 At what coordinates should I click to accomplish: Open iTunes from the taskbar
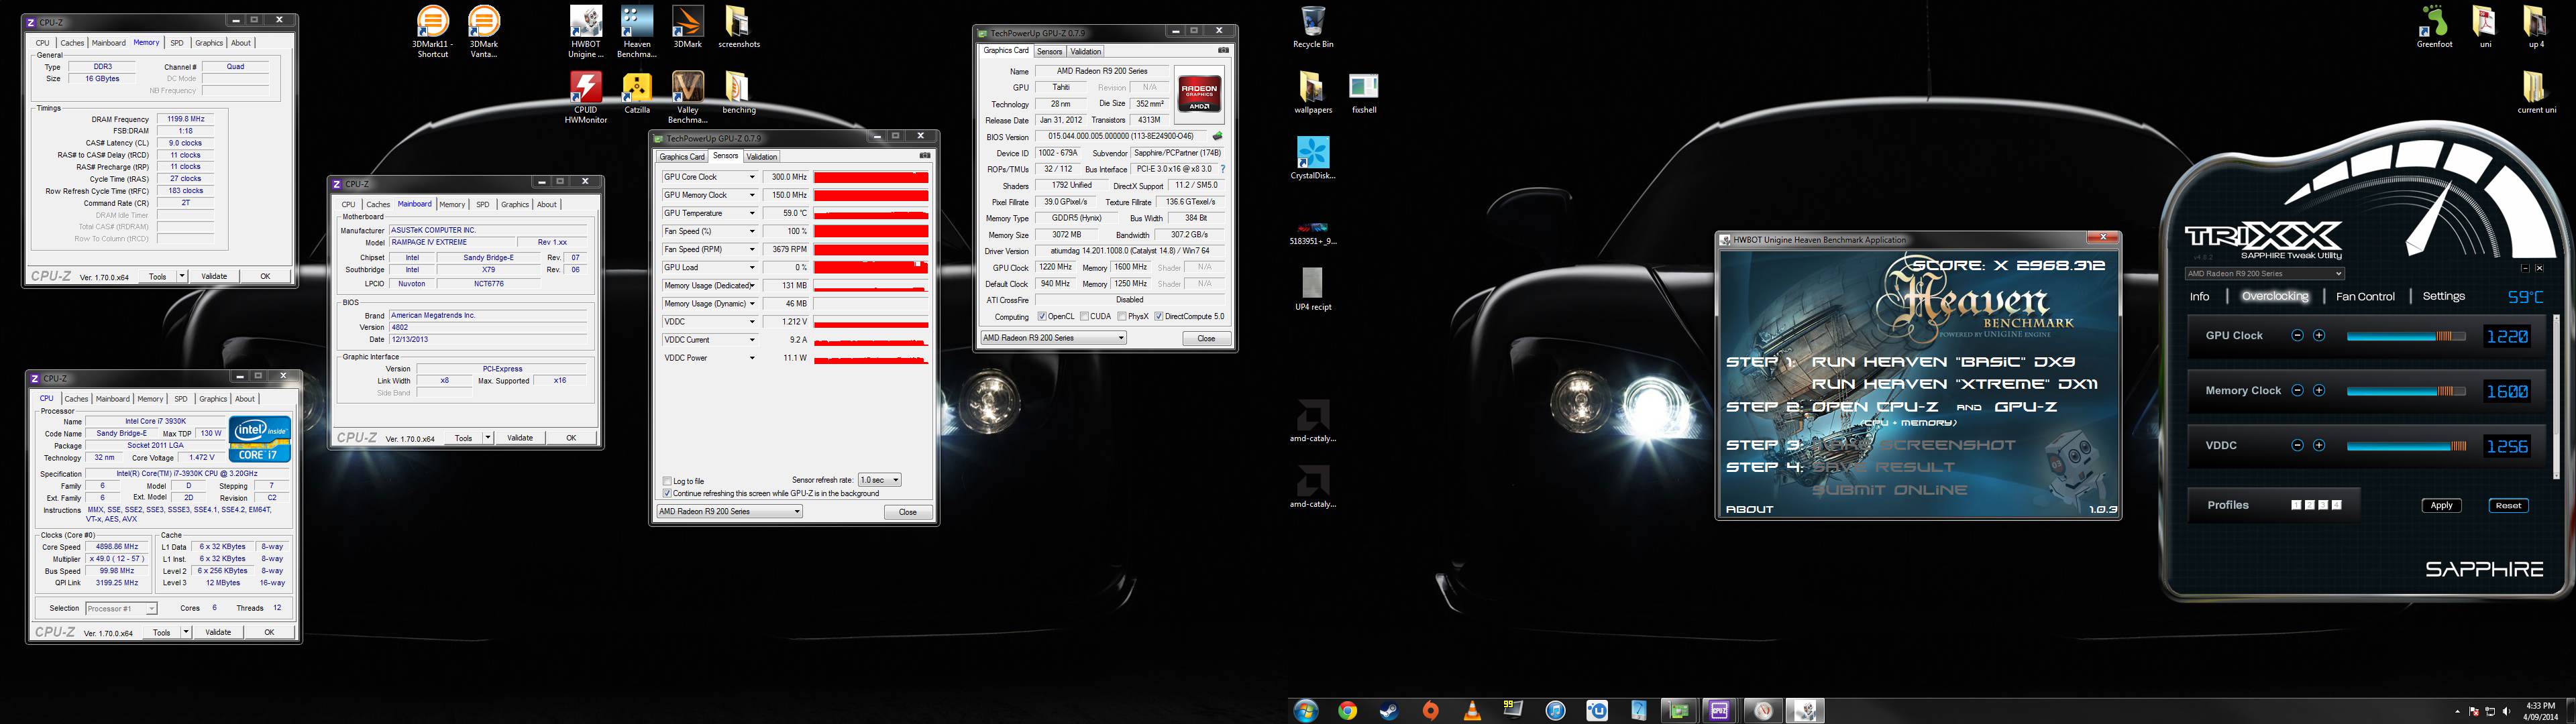coord(1555,711)
